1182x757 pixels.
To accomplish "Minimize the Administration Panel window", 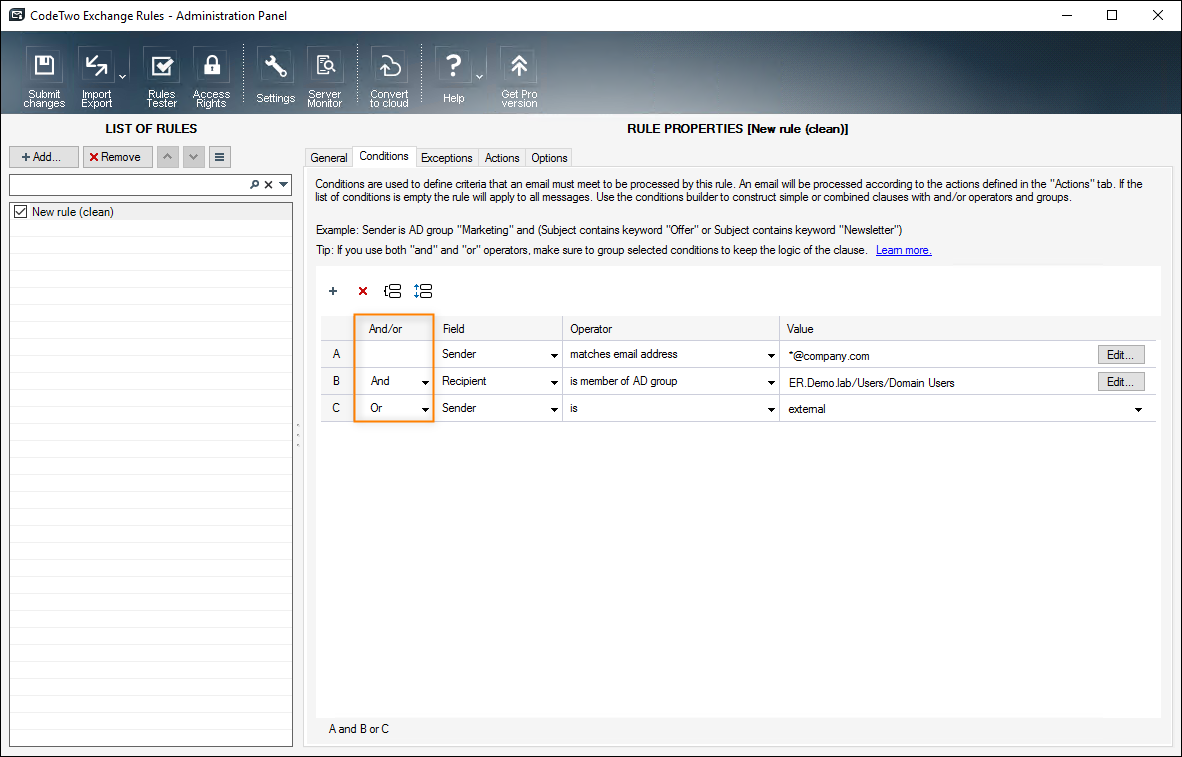I will click(1066, 15).
